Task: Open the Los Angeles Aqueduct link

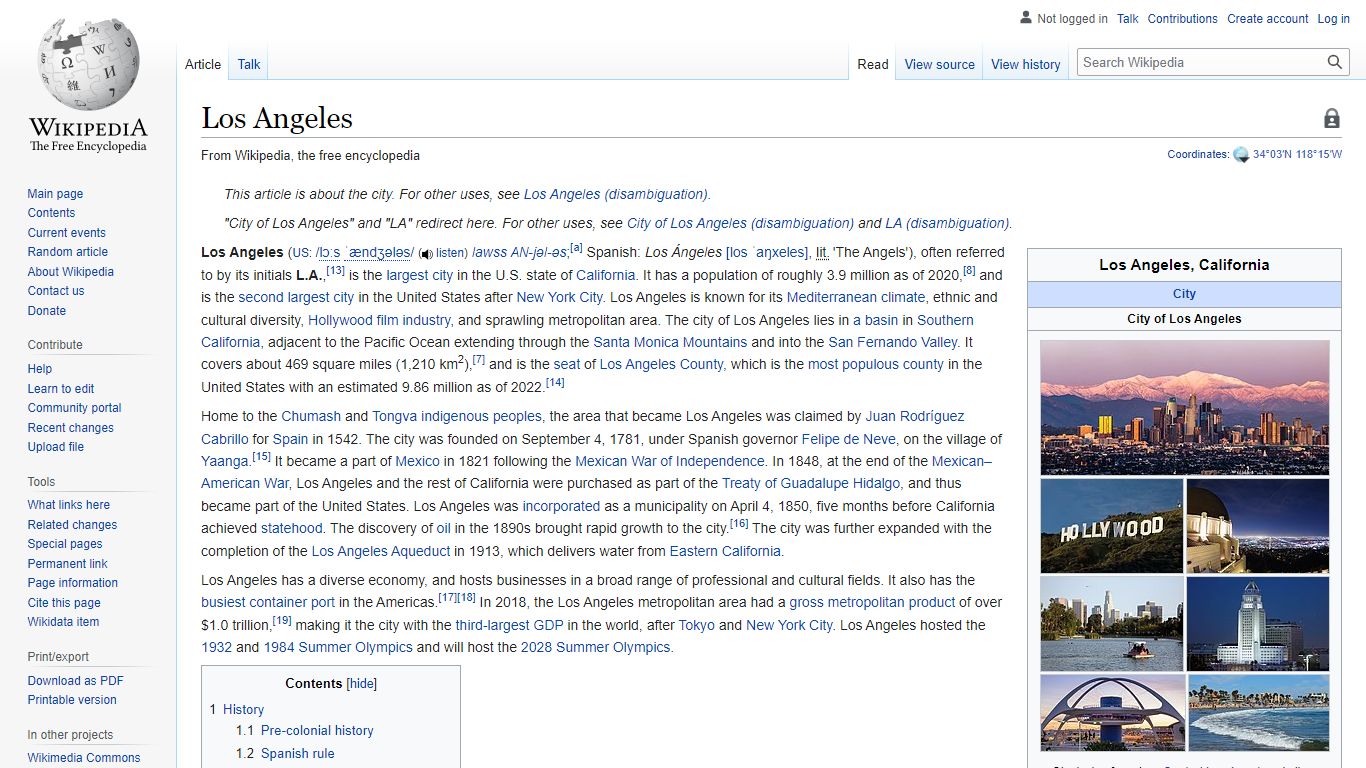Action: click(381, 551)
